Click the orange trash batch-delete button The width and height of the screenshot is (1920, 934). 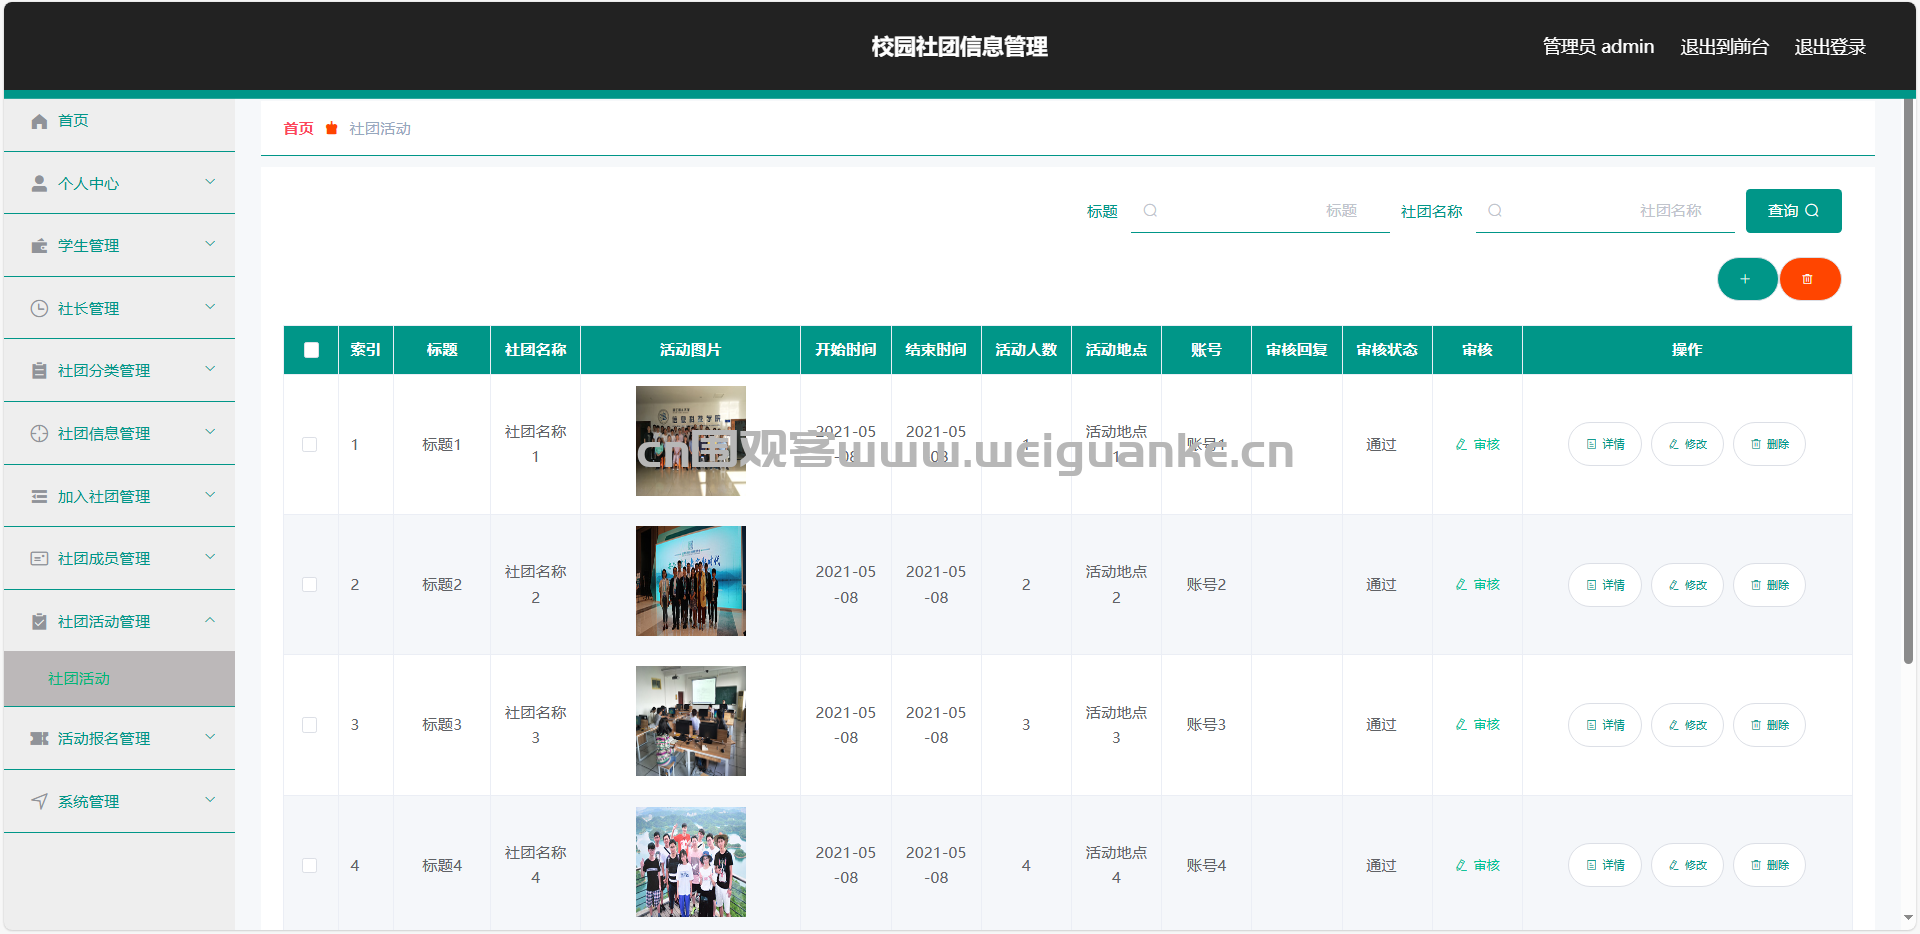[1810, 279]
